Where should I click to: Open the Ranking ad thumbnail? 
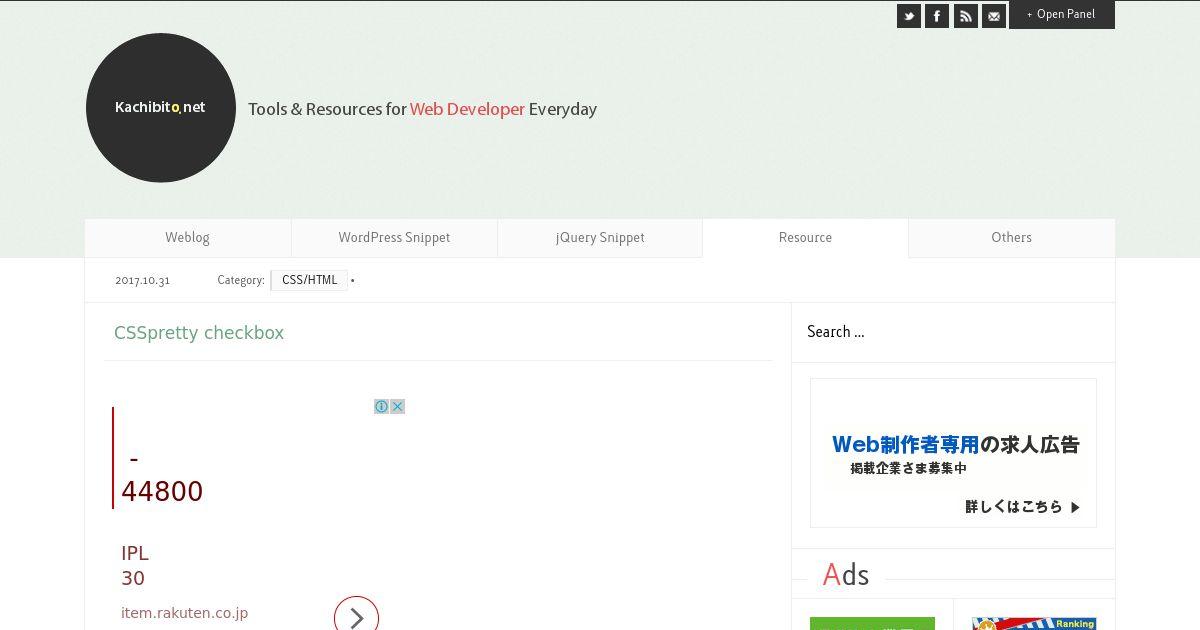[1034, 623]
